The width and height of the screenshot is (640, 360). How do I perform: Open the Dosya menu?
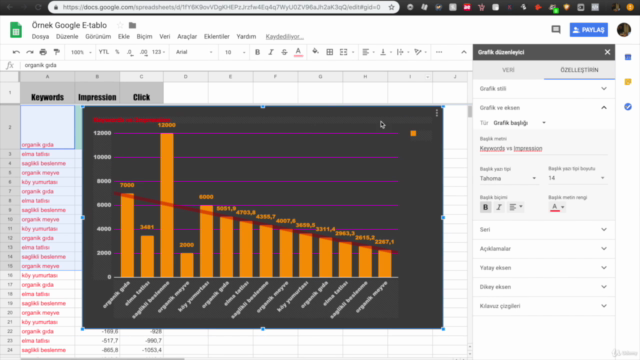tap(40, 37)
